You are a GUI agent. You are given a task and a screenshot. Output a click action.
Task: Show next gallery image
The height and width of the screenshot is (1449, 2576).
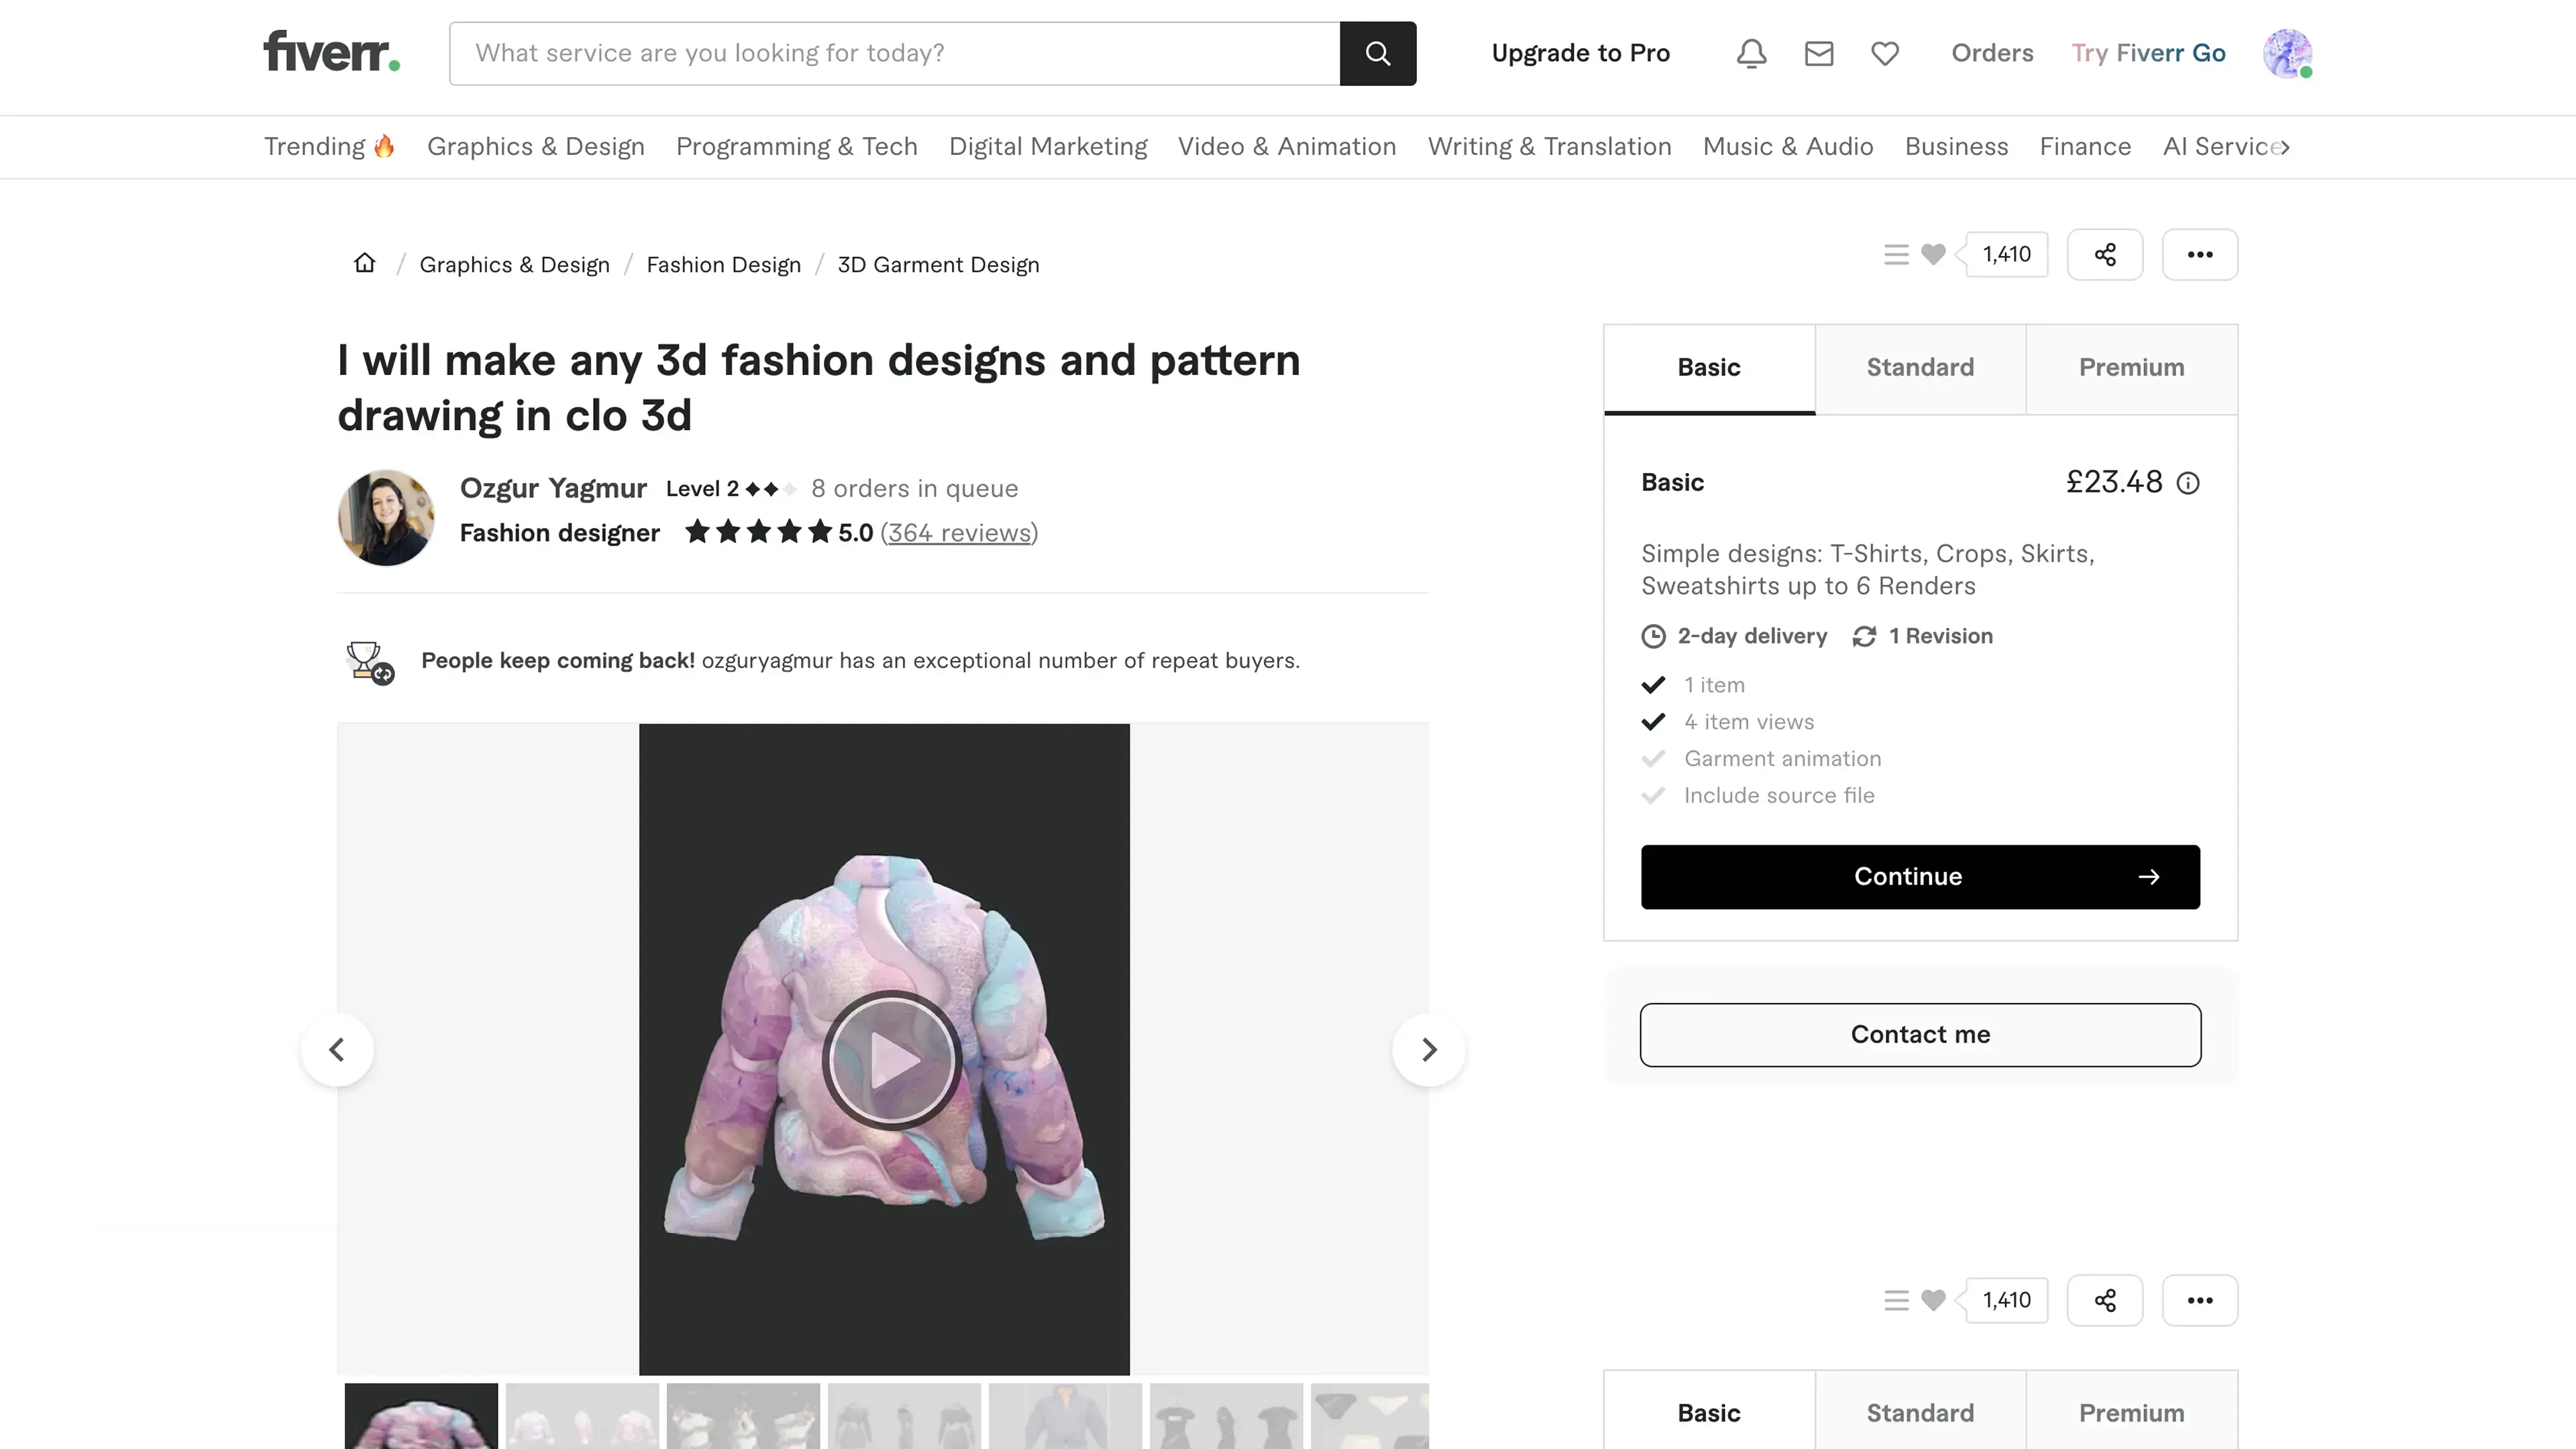click(1428, 1049)
